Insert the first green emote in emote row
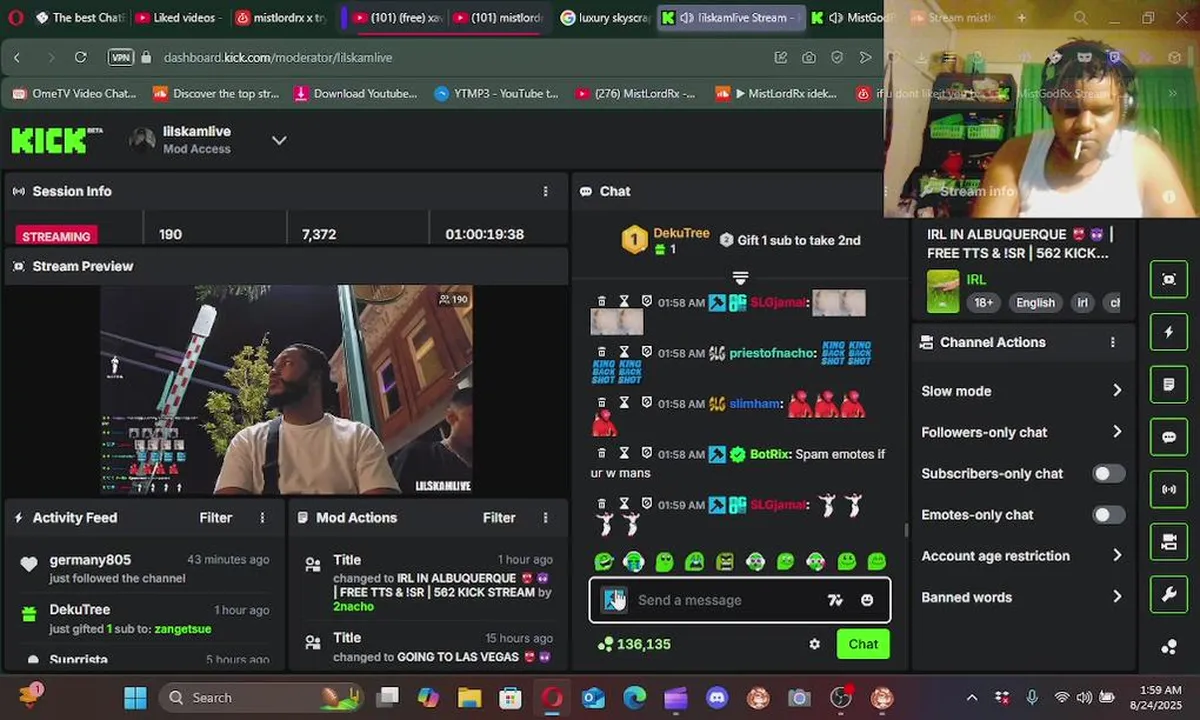Screen dimensions: 1200x720 click(x=603, y=562)
